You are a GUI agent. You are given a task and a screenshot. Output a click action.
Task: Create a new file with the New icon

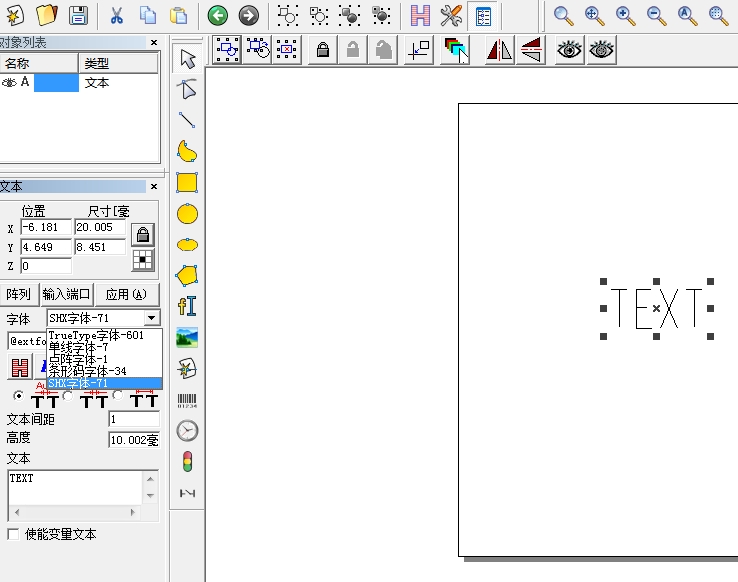[x=15, y=15]
